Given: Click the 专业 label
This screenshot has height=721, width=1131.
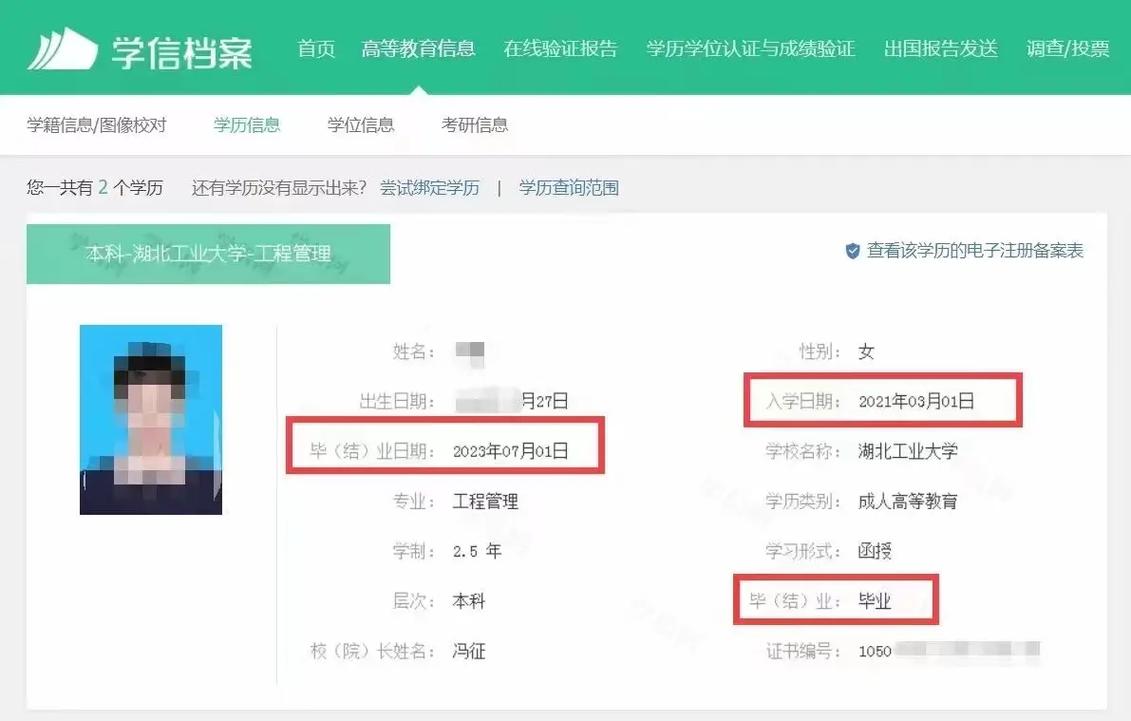Looking at the screenshot, I should [414, 501].
